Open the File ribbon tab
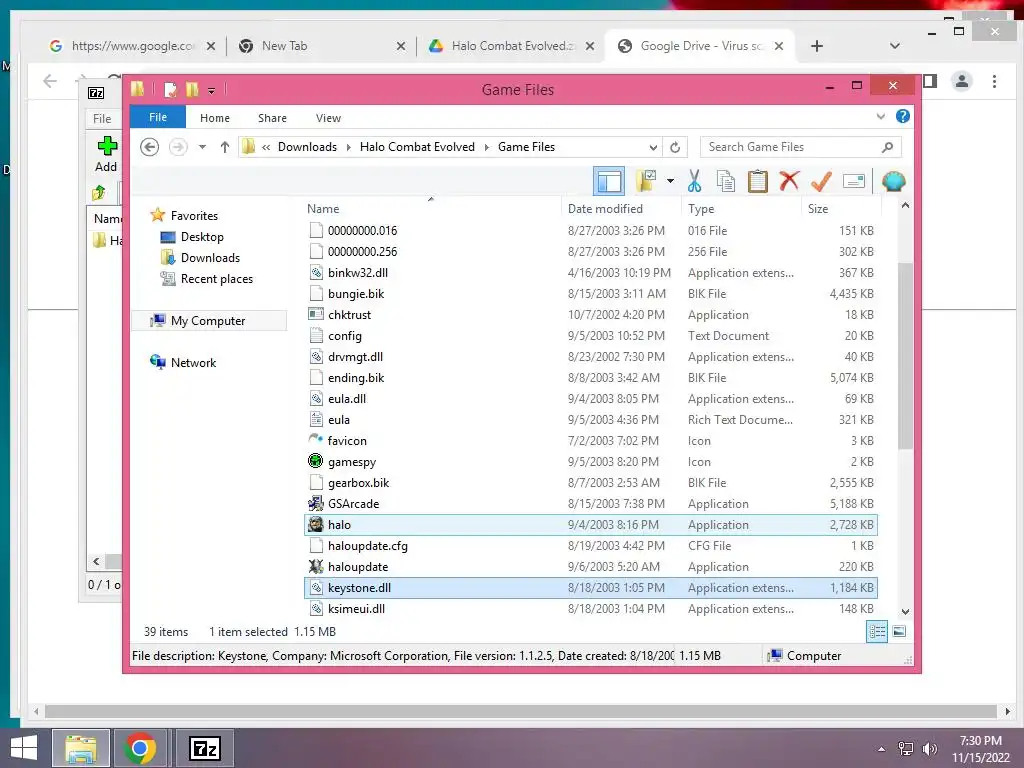Viewport: 1024px width, 768px height. 158,117
